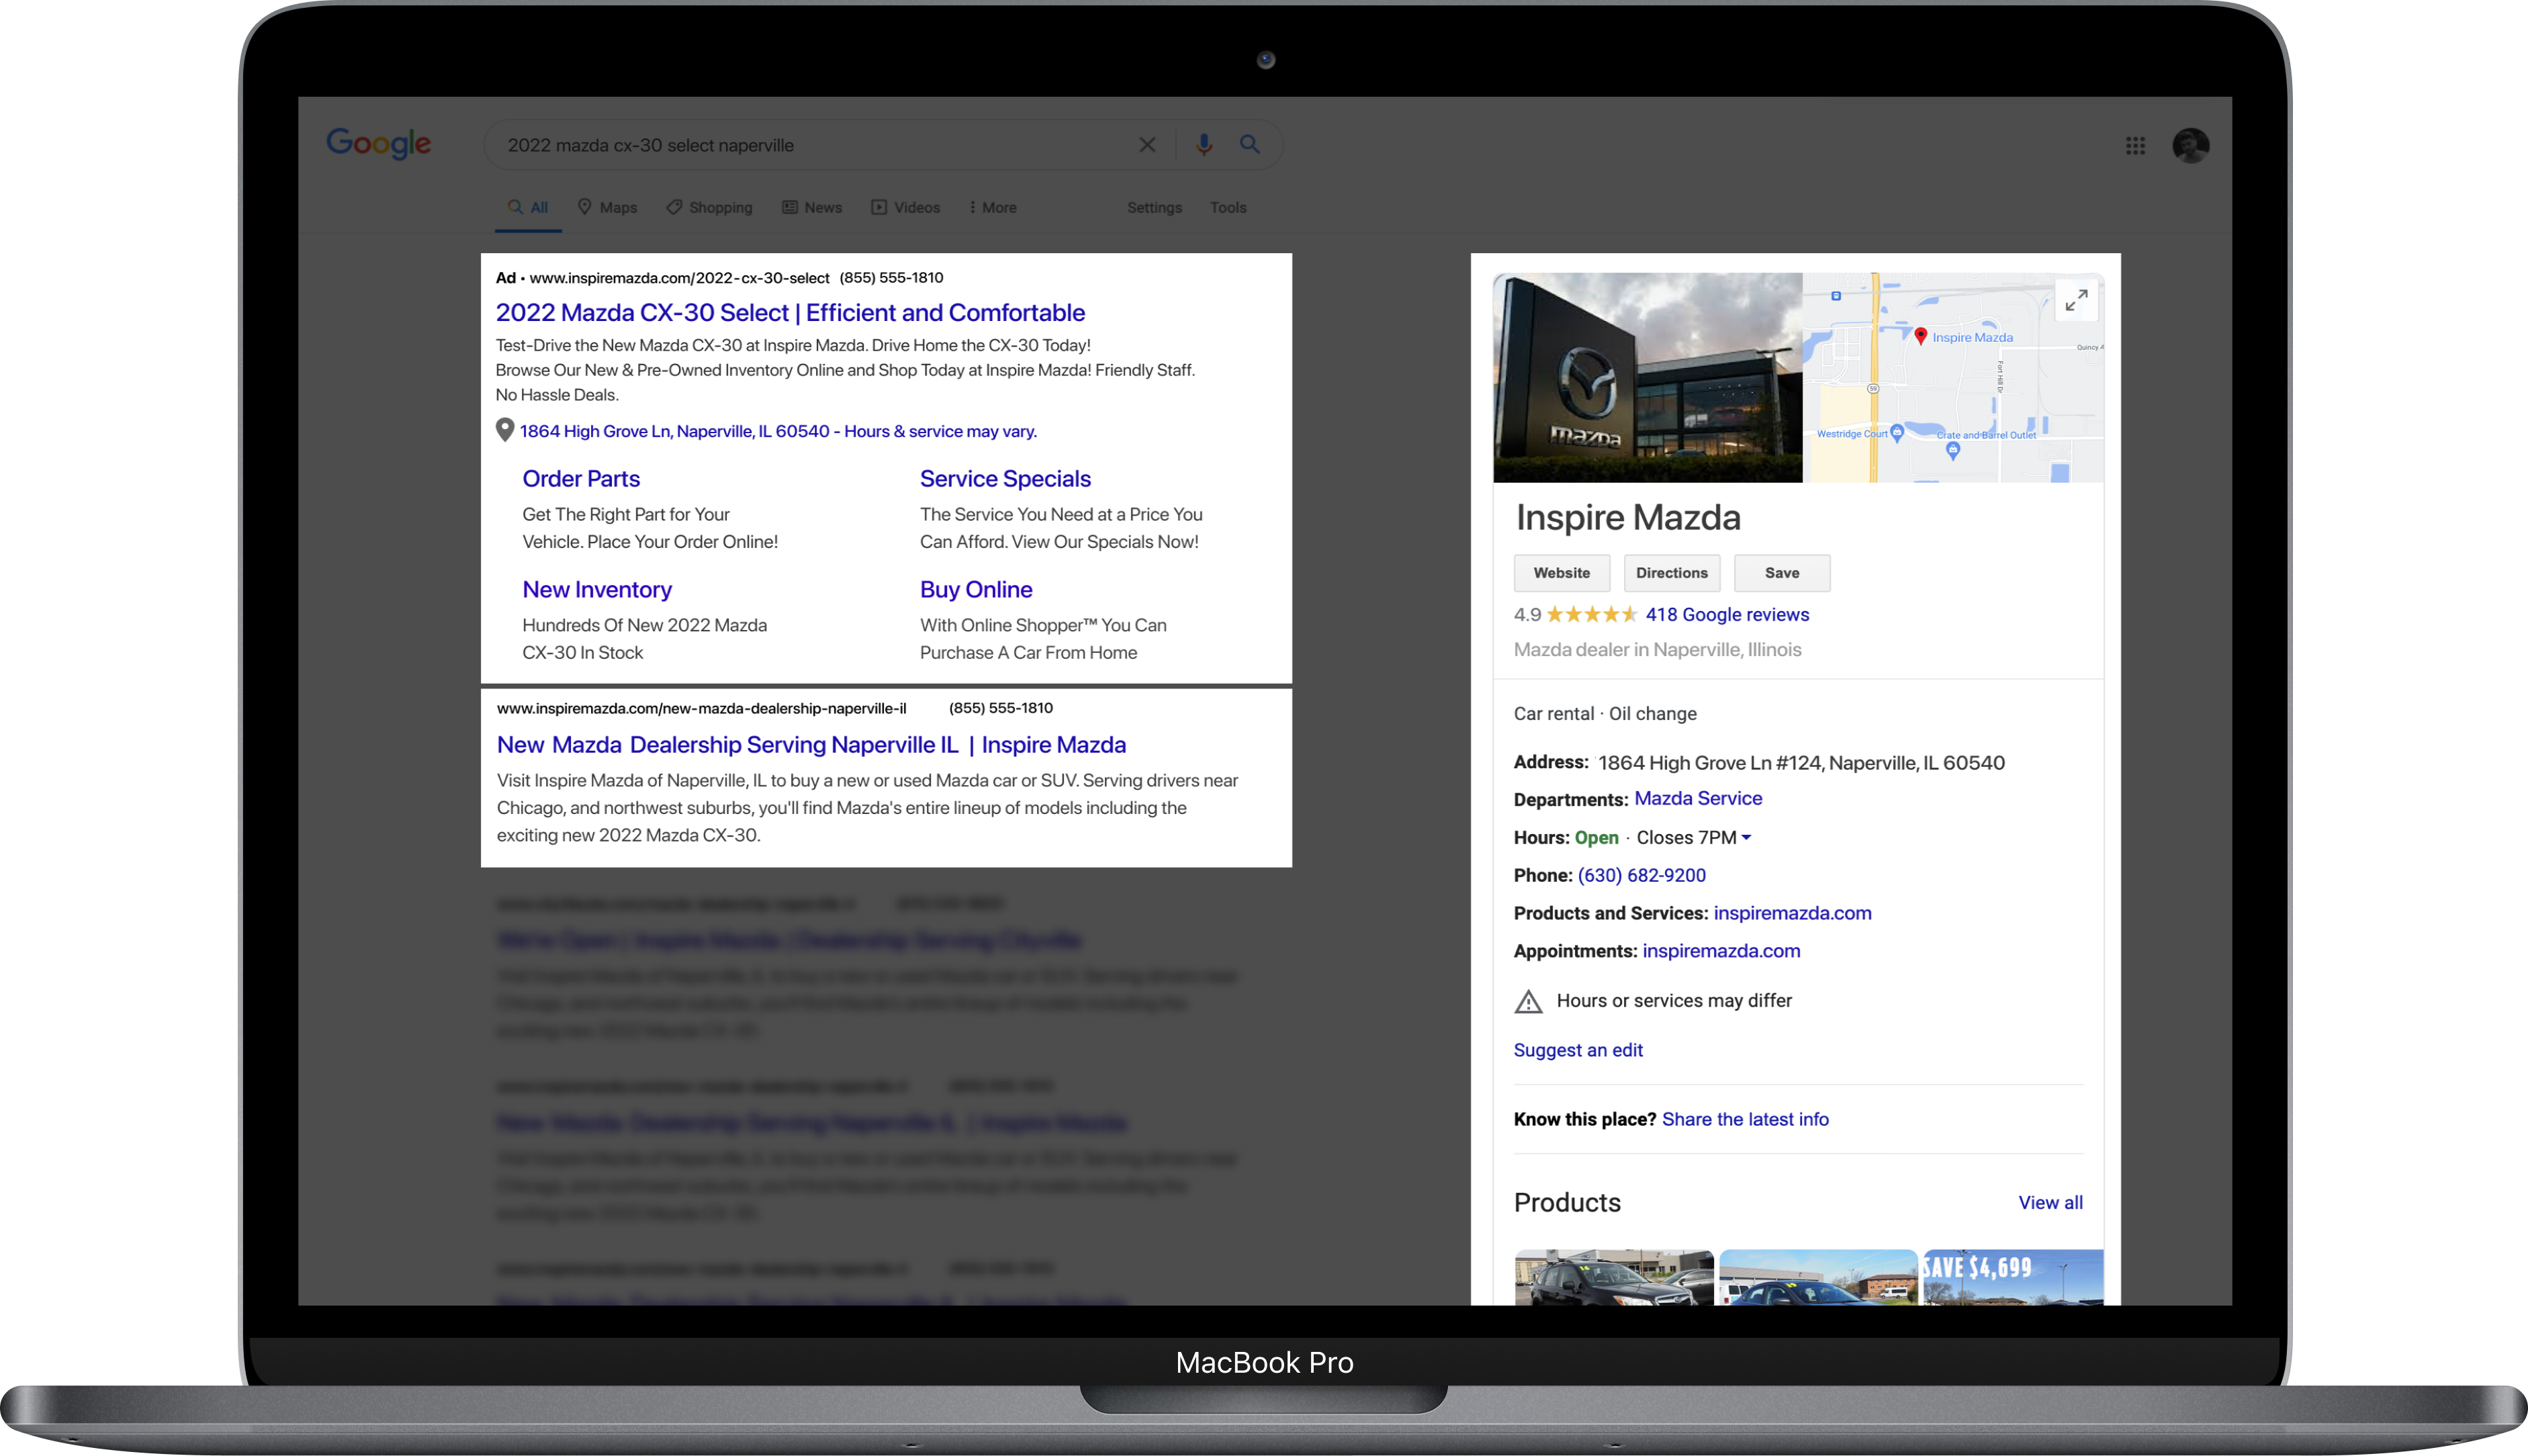Screen dimensions: 2528x1456
Task: Click the five-star rating icons
Action: pyautogui.click(x=1591, y=614)
